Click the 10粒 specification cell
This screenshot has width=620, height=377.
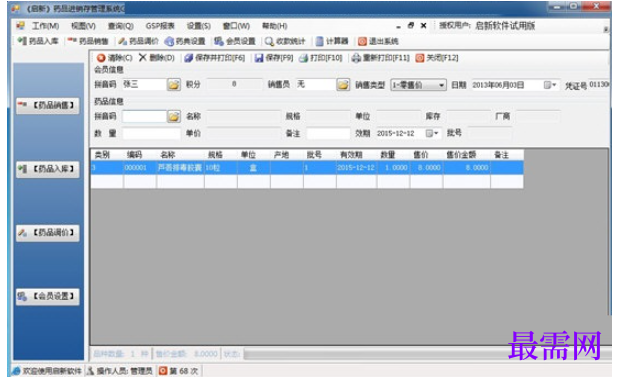(221, 168)
